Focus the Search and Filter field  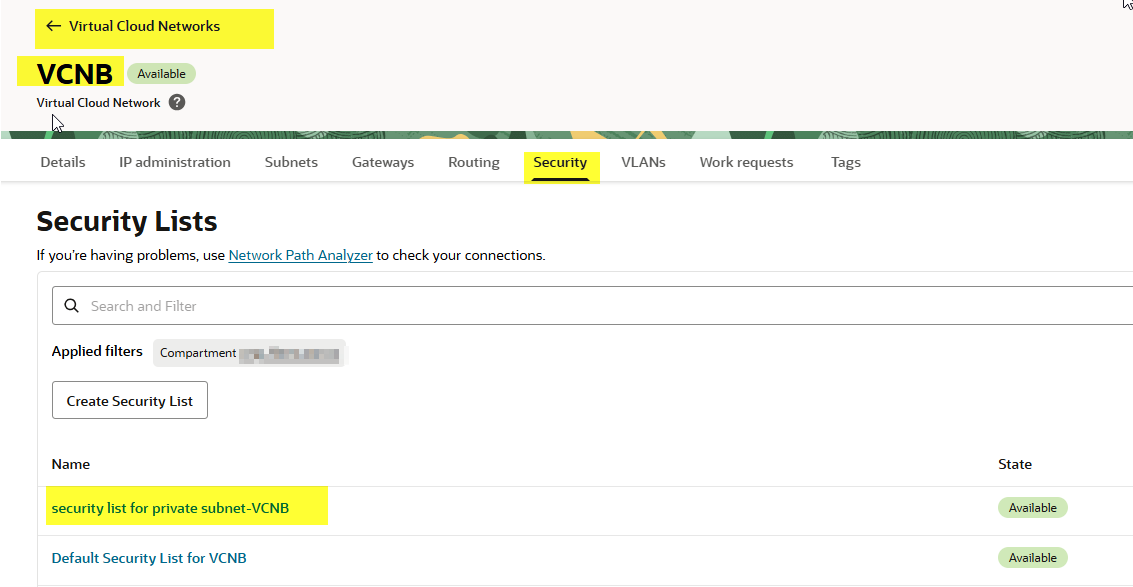(x=600, y=306)
